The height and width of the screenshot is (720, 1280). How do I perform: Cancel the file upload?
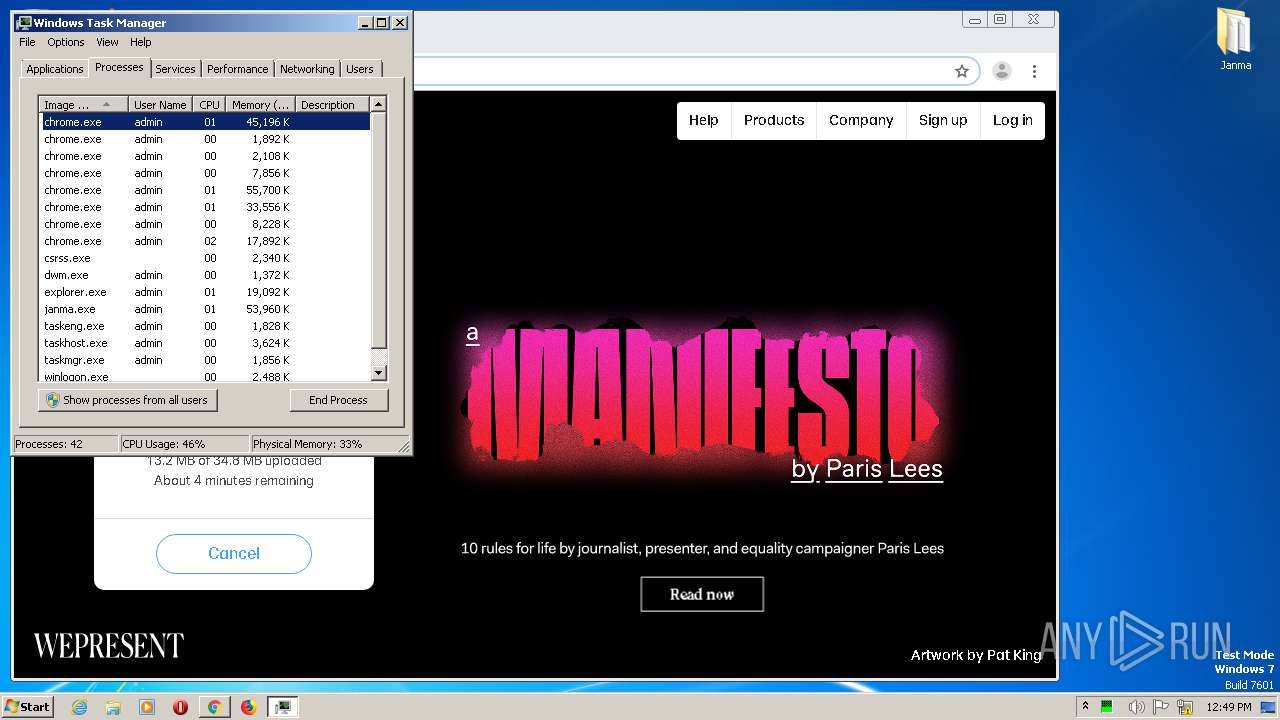pos(234,553)
